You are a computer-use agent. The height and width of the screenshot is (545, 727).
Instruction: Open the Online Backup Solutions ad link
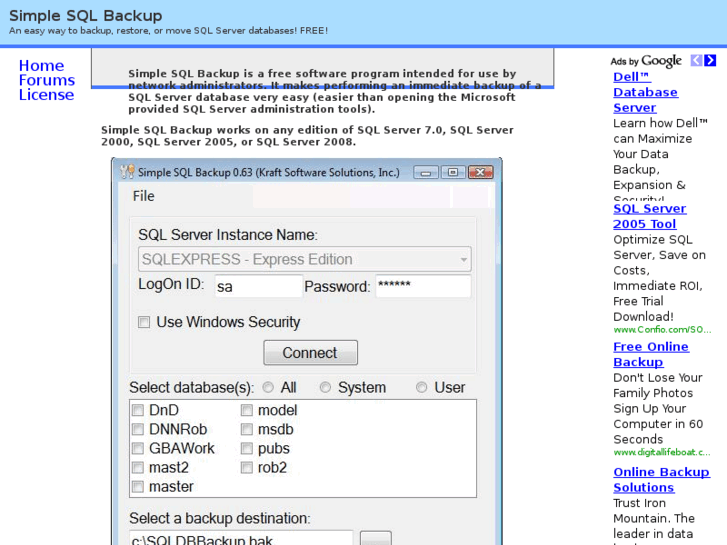click(662, 480)
